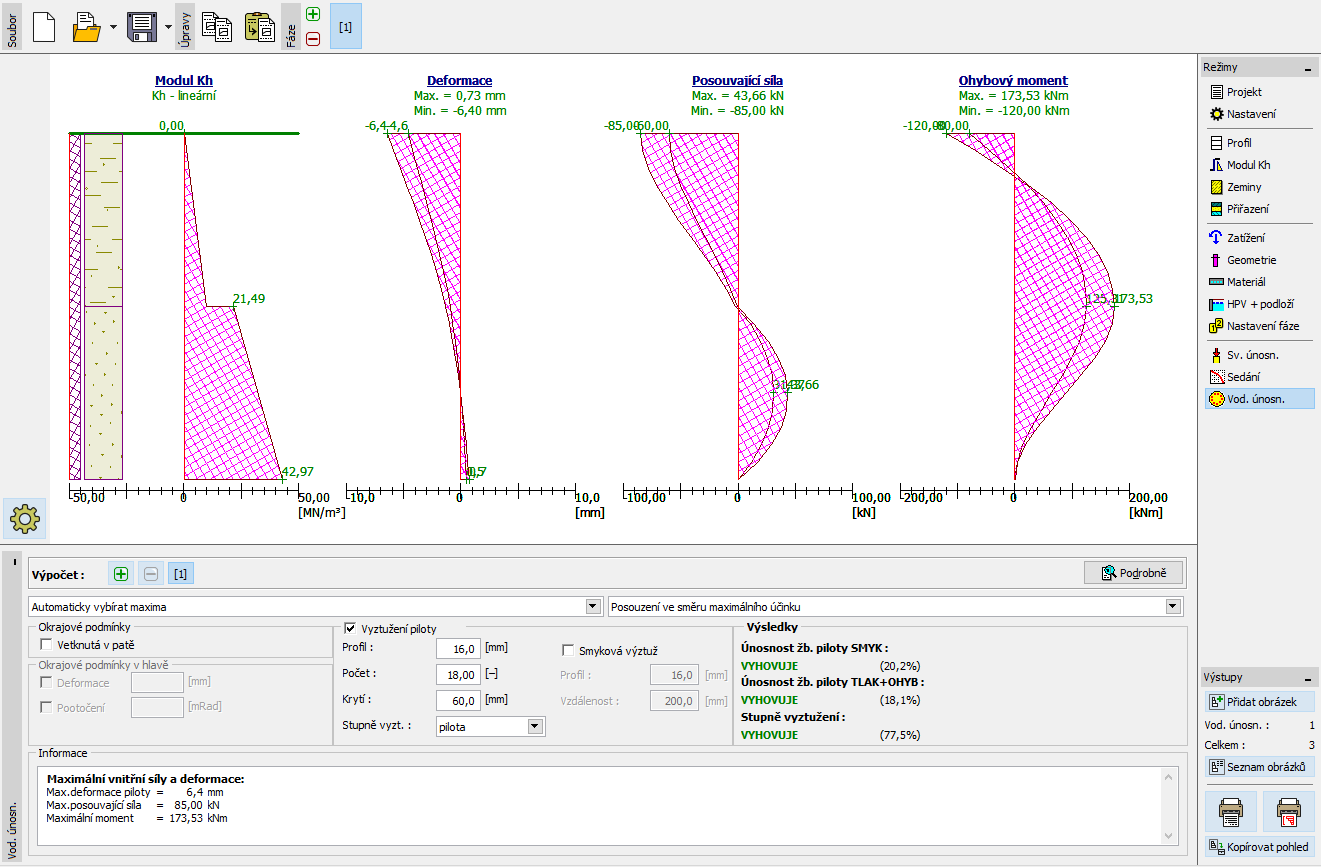This screenshot has width=1321, height=867.
Task: Open 'Posouzení ve směru maximálního účinku' dropdown
Action: (x=895, y=607)
